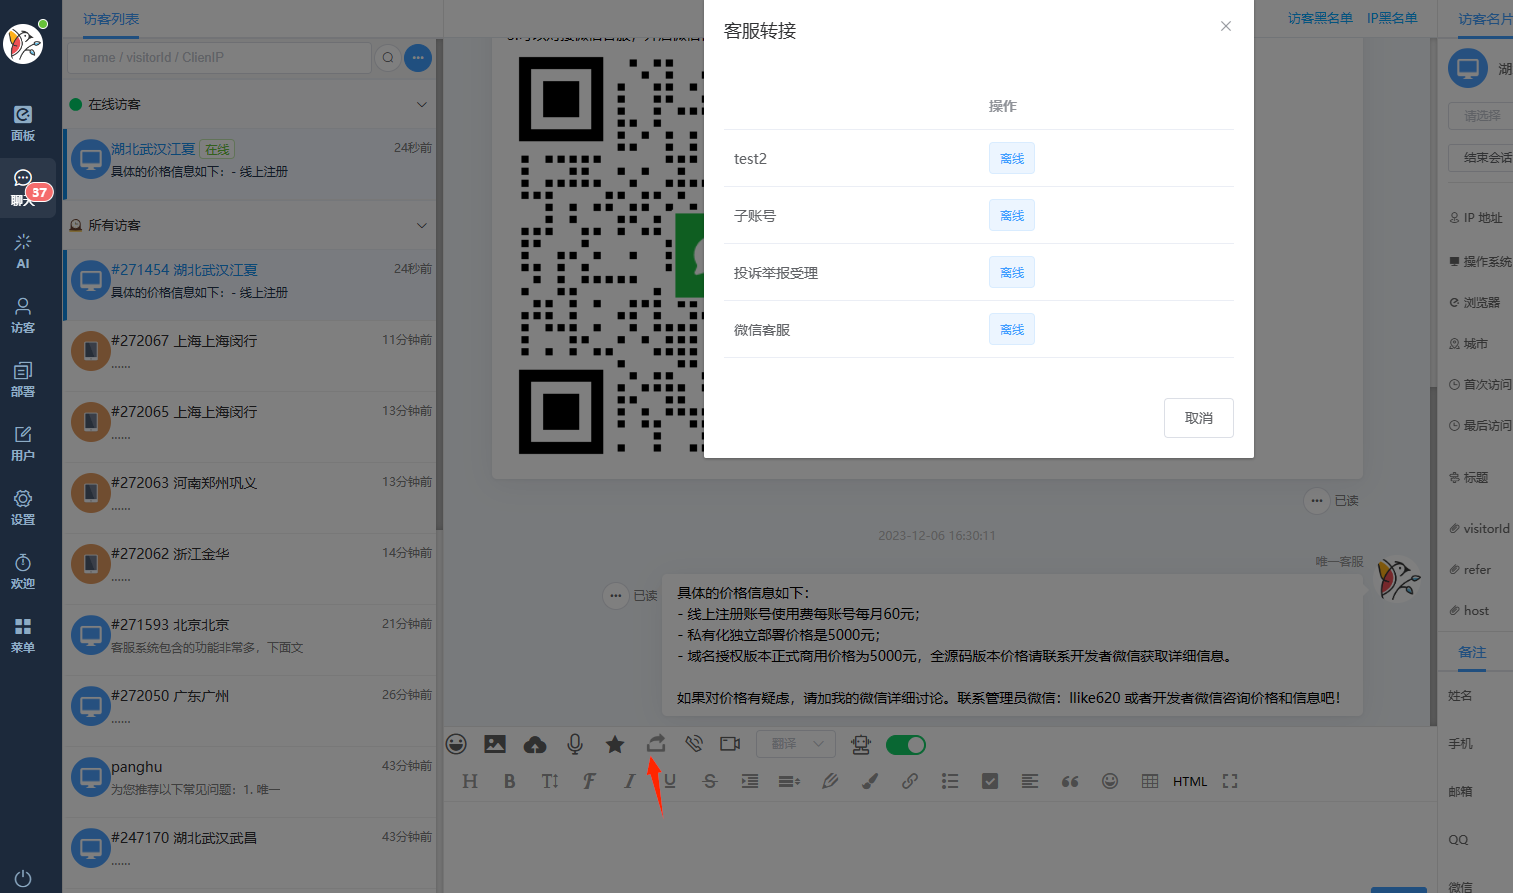Screen dimensions: 1513x893
Task: Open the IP黑名单 link
Action: point(1392,18)
